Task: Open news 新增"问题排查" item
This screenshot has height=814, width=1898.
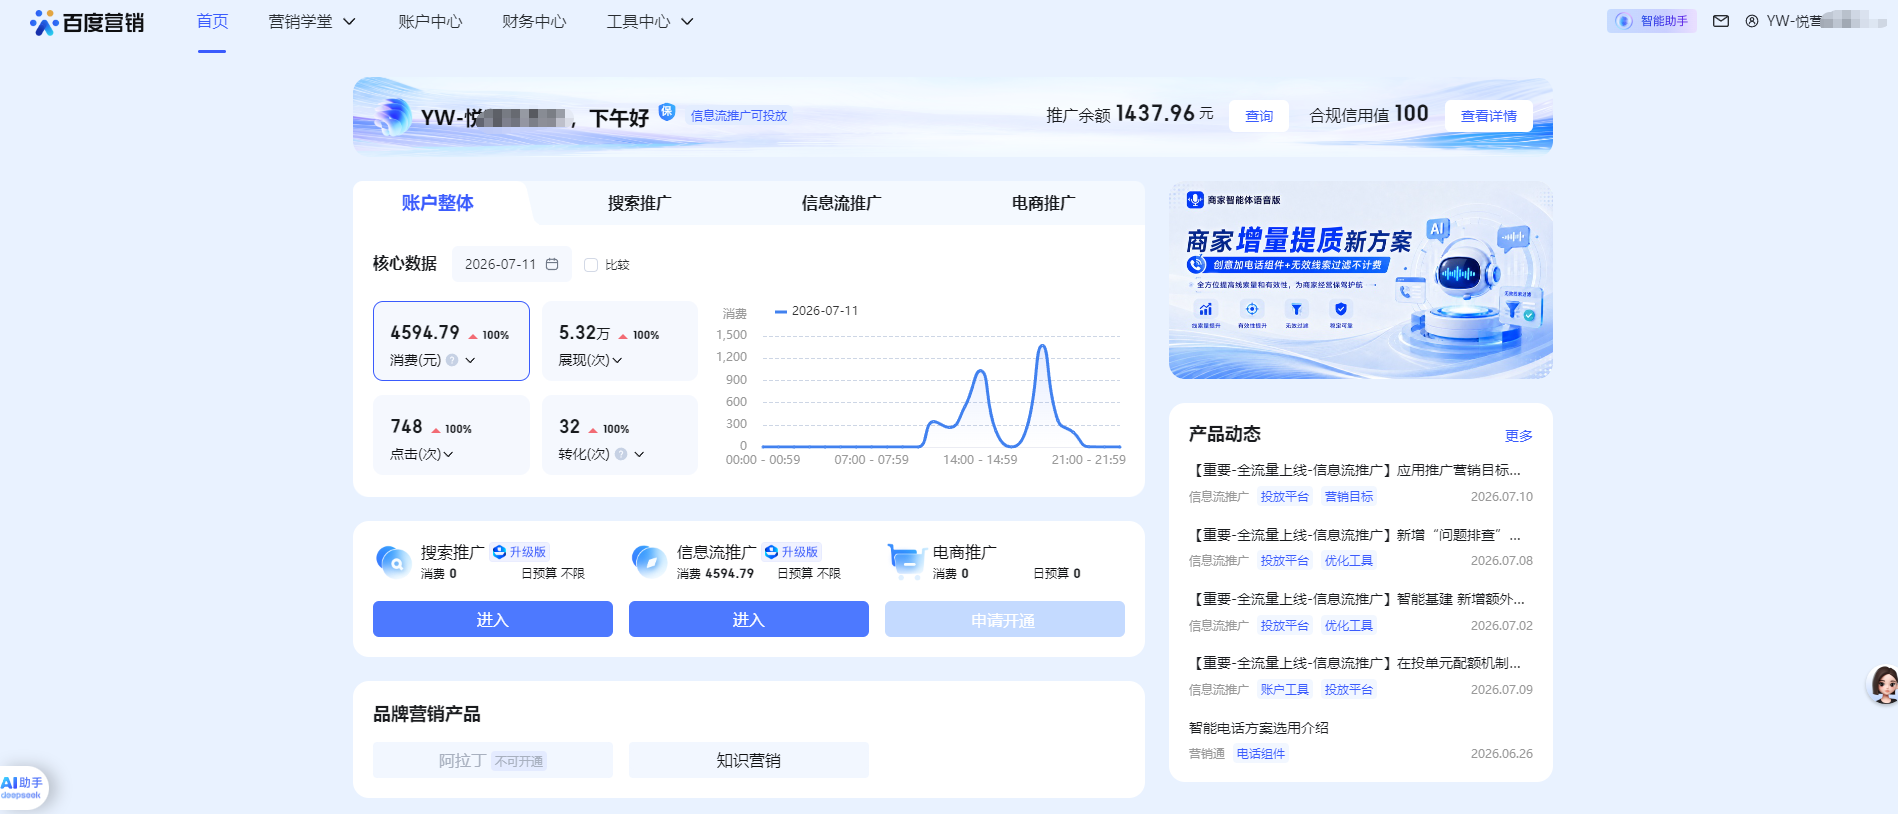Action: pos(1355,535)
